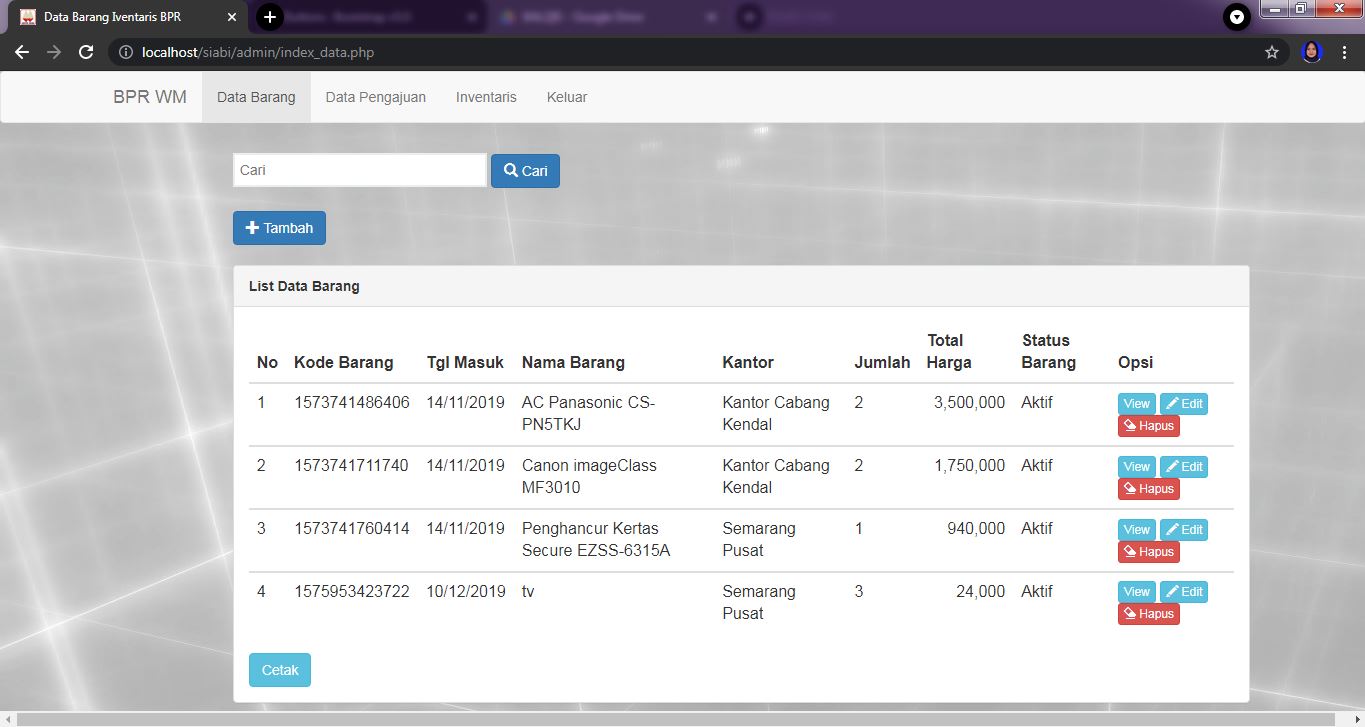Click the site information icon in address bar
The width and height of the screenshot is (1365, 727).
pyautogui.click(x=126, y=52)
